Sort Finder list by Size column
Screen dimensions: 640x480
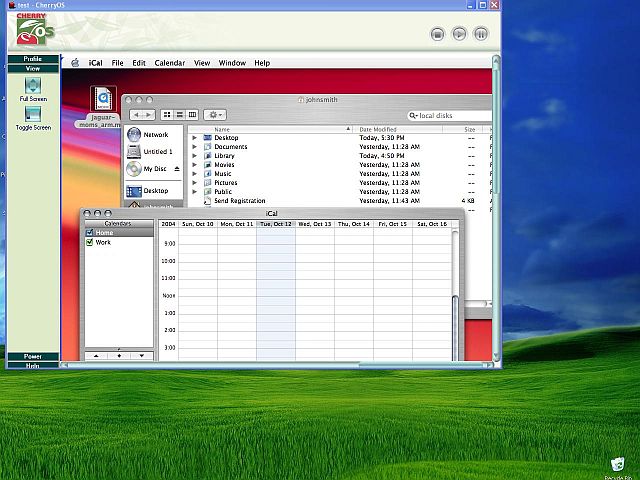pyautogui.click(x=462, y=129)
